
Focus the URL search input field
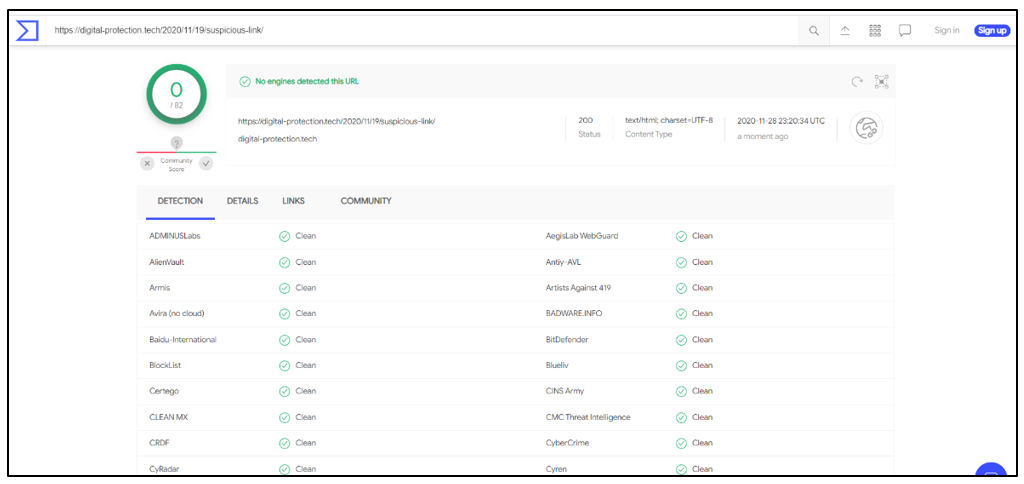coord(420,30)
